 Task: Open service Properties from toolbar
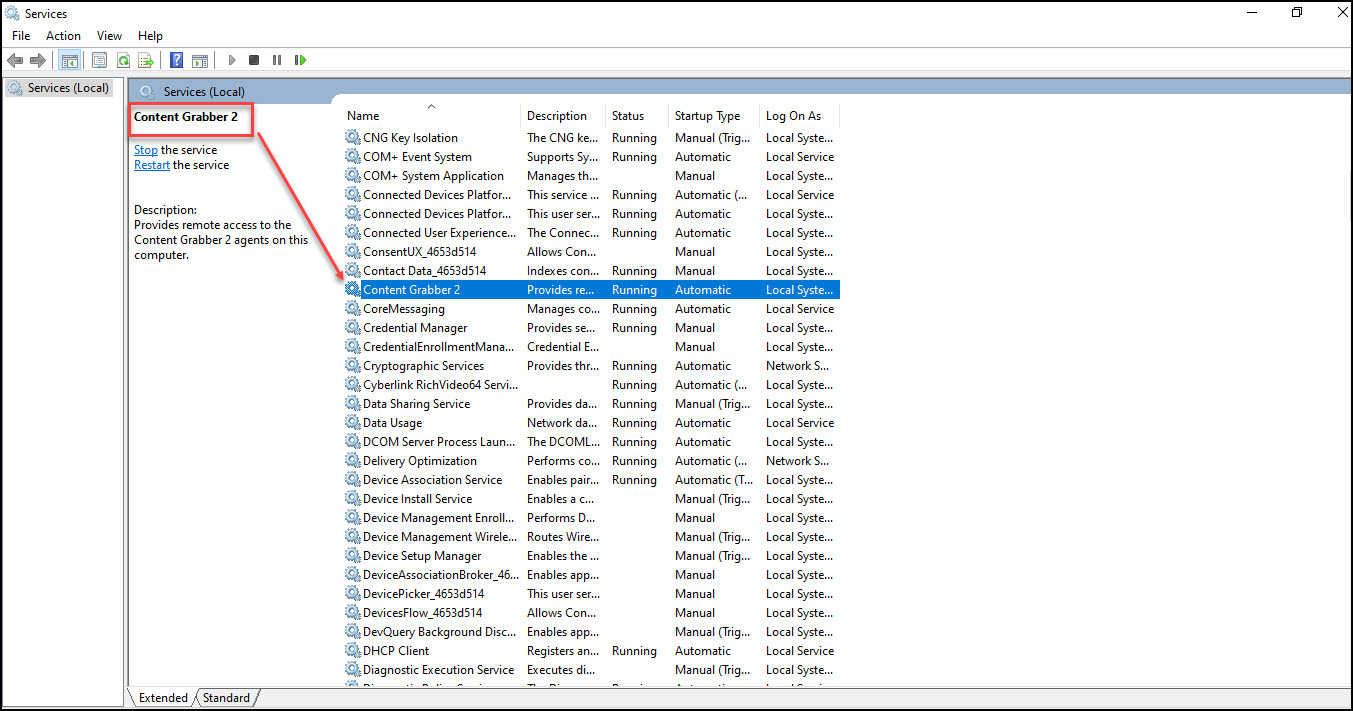tap(100, 60)
